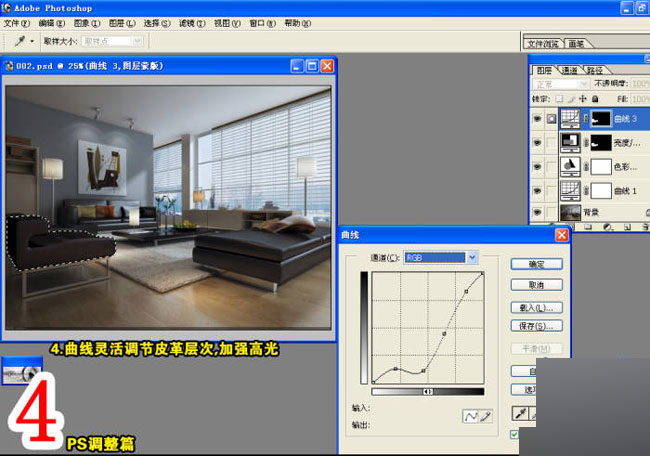Open the 图层 menu in the menu bar
The image size is (650, 456).
click(122, 23)
